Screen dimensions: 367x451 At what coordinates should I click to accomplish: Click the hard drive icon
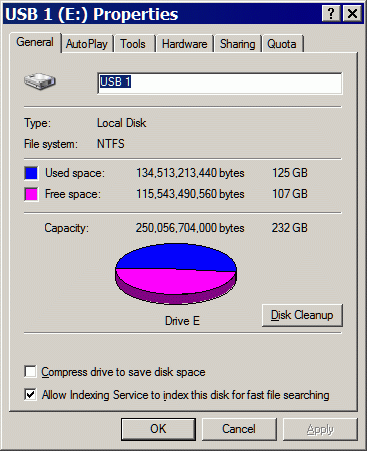click(40, 81)
